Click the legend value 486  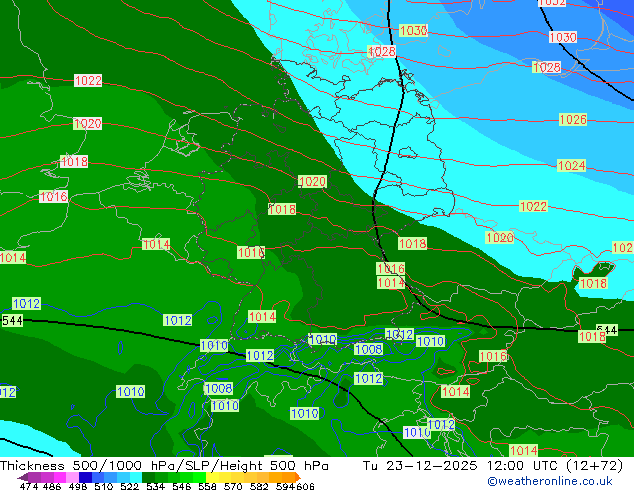click(x=52, y=486)
